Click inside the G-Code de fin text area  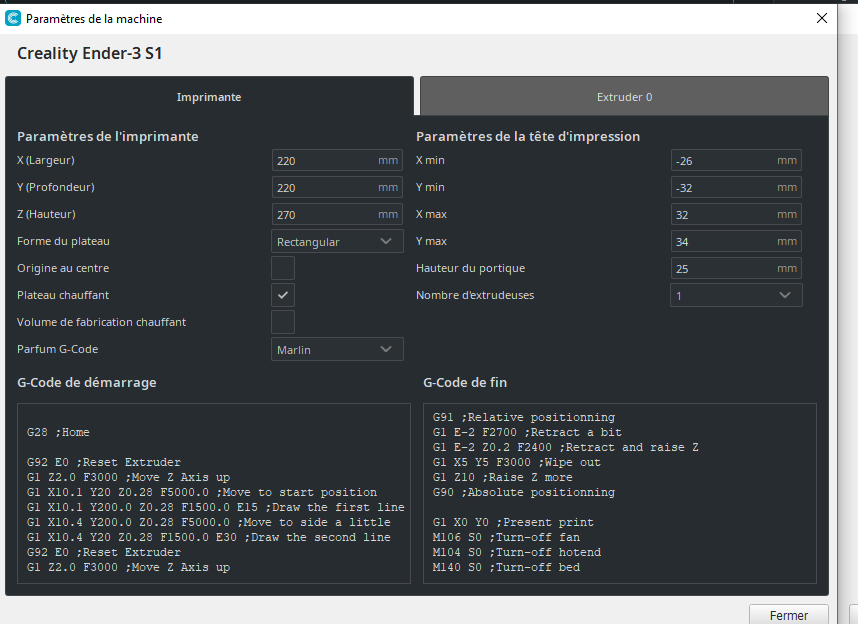click(x=620, y=493)
